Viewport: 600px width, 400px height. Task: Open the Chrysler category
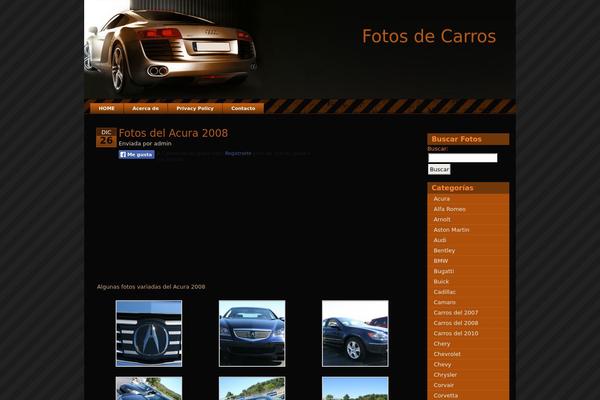point(445,374)
